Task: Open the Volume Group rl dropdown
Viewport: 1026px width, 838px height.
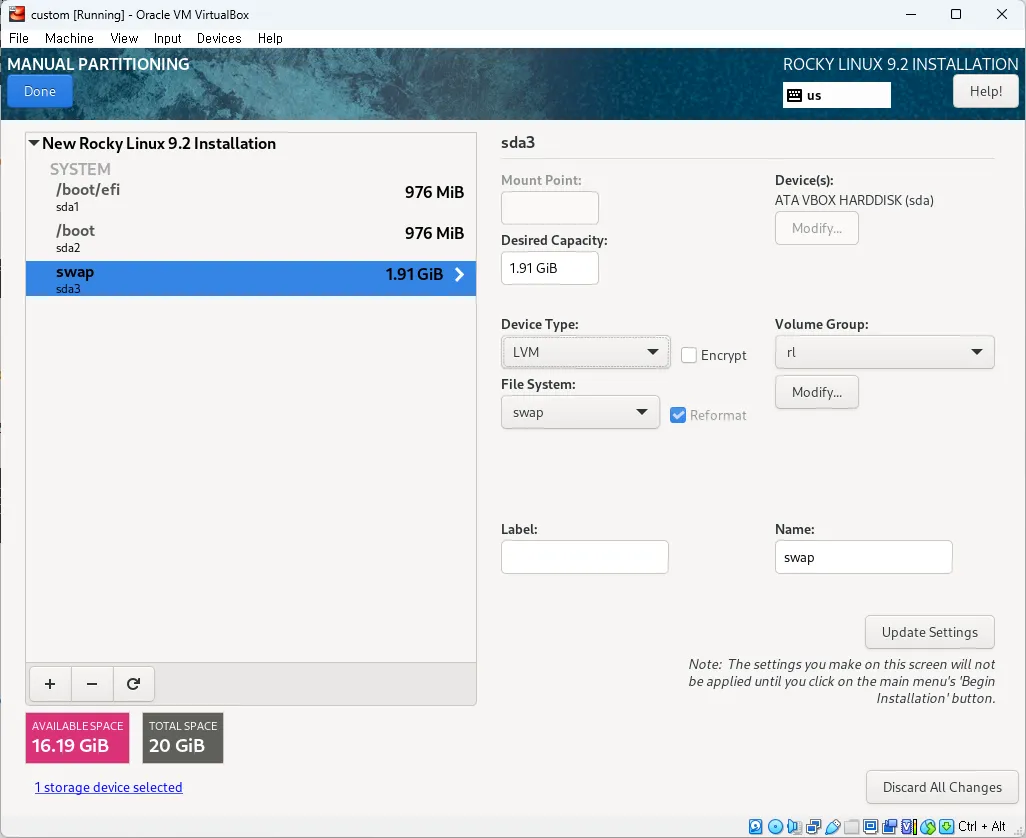Action: coord(884,352)
